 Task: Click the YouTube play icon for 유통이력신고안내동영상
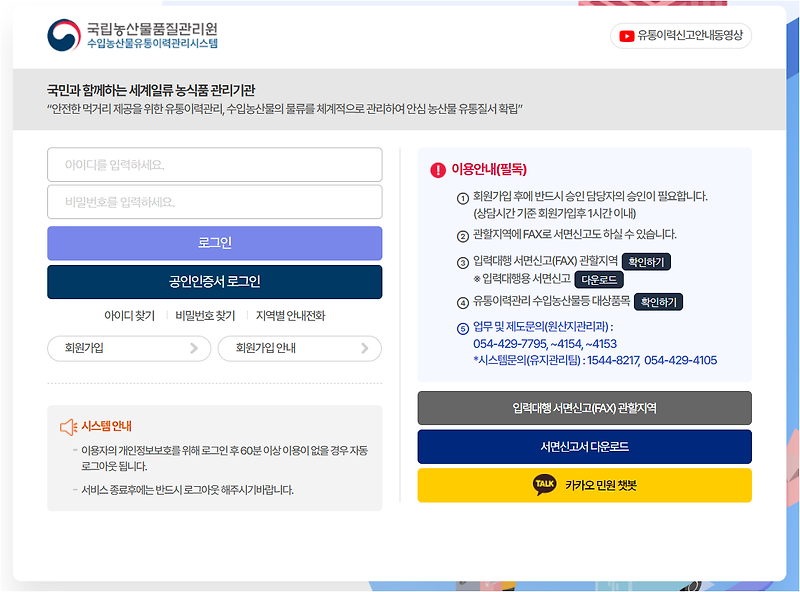click(625, 34)
